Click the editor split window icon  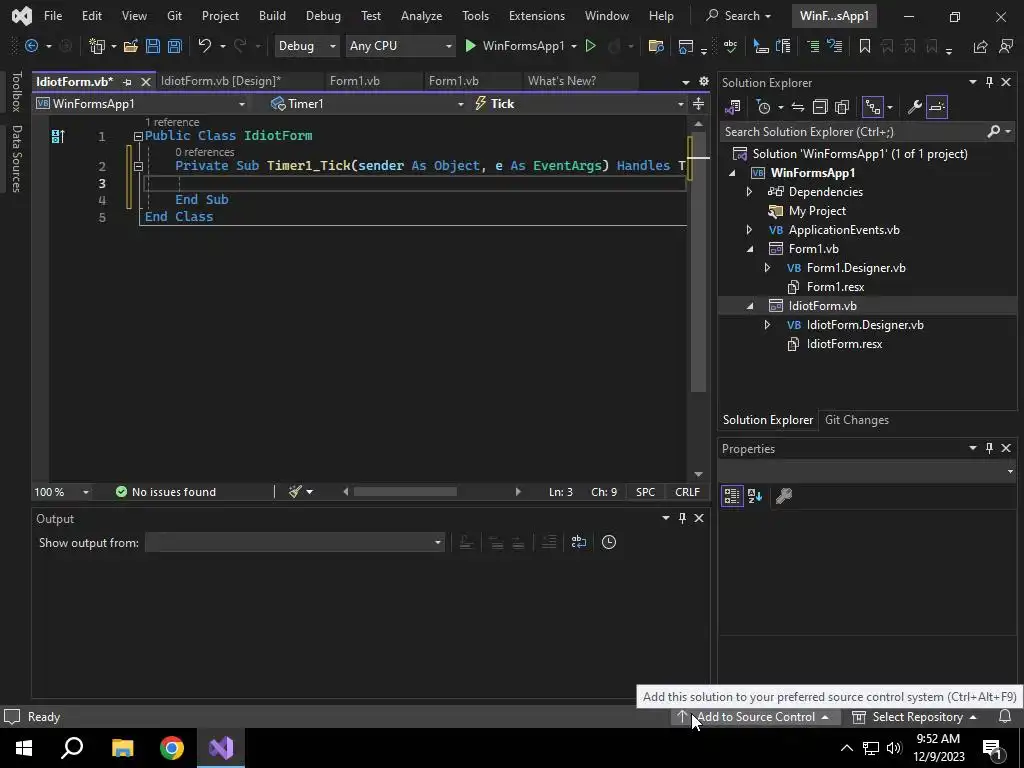tap(698, 104)
